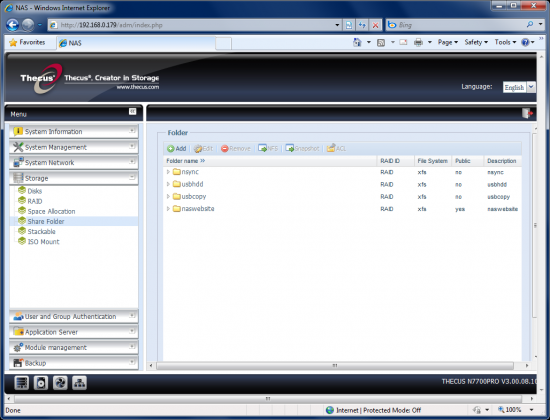Click the logout icon in header bar
This screenshot has width=550, height=420.
coord(527,113)
